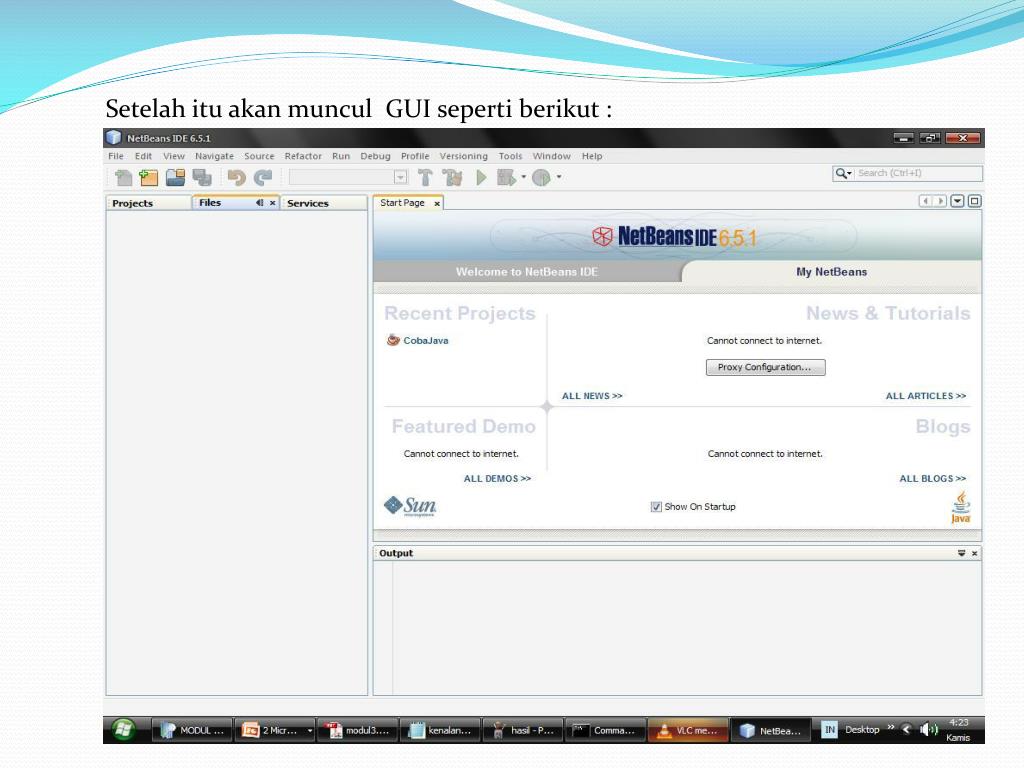Open the Navigate menu

(214, 156)
